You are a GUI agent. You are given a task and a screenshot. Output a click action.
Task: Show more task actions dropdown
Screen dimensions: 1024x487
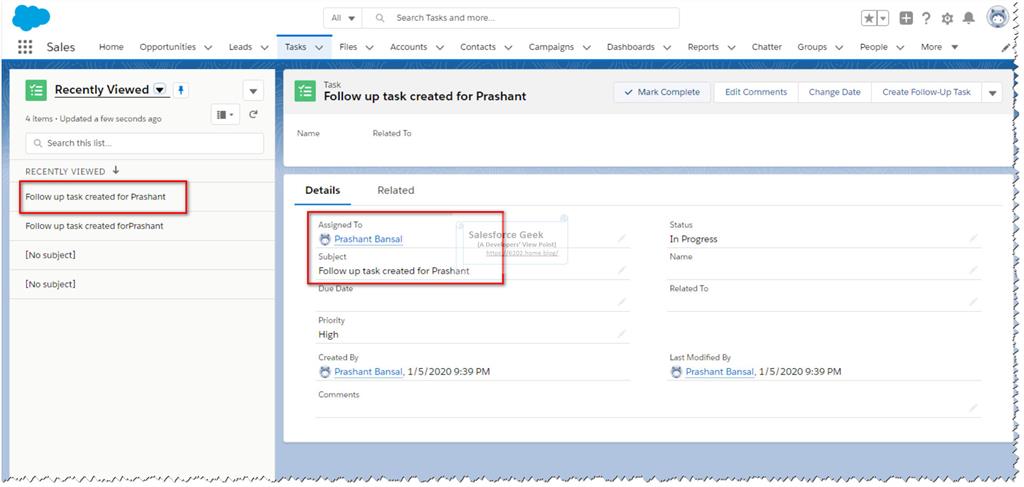992,93
